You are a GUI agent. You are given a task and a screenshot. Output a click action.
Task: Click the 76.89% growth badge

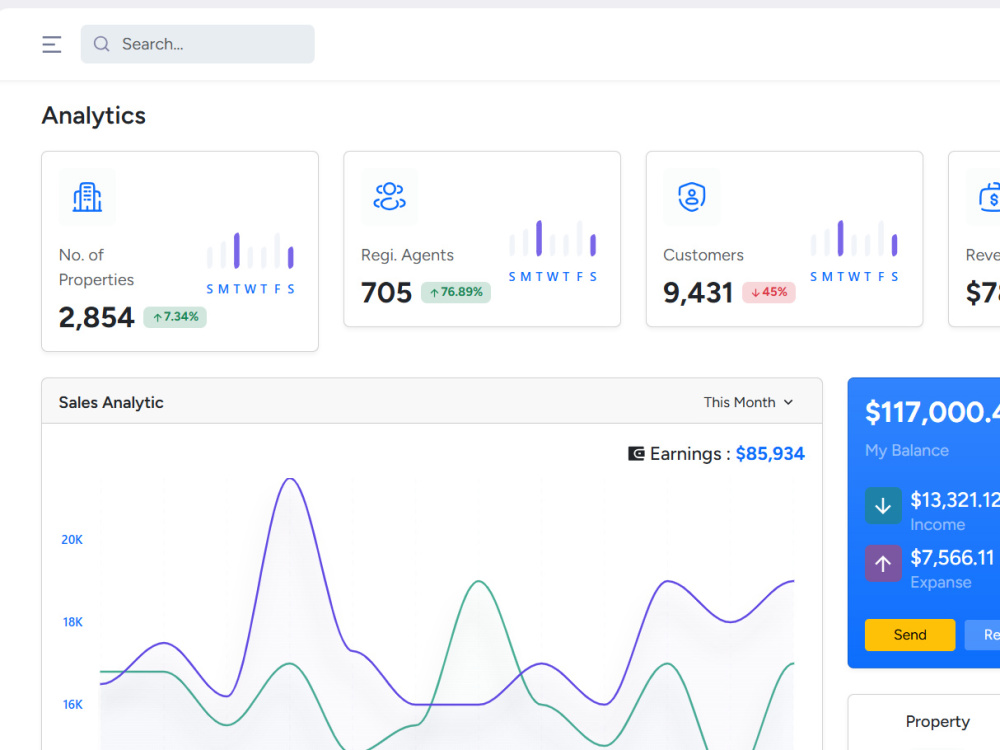[455, 292]
